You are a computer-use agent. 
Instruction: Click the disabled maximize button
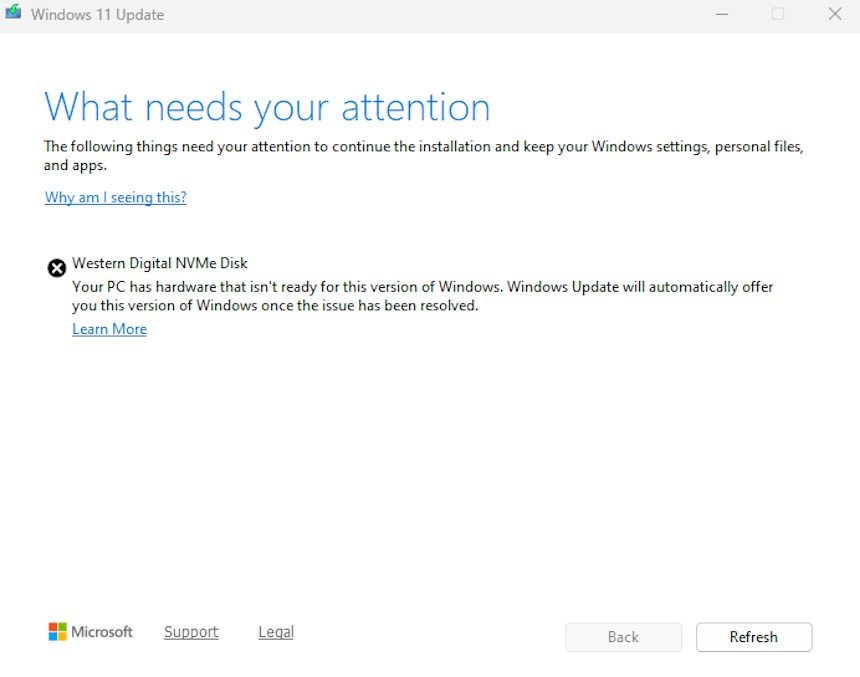tap(778, 14)
